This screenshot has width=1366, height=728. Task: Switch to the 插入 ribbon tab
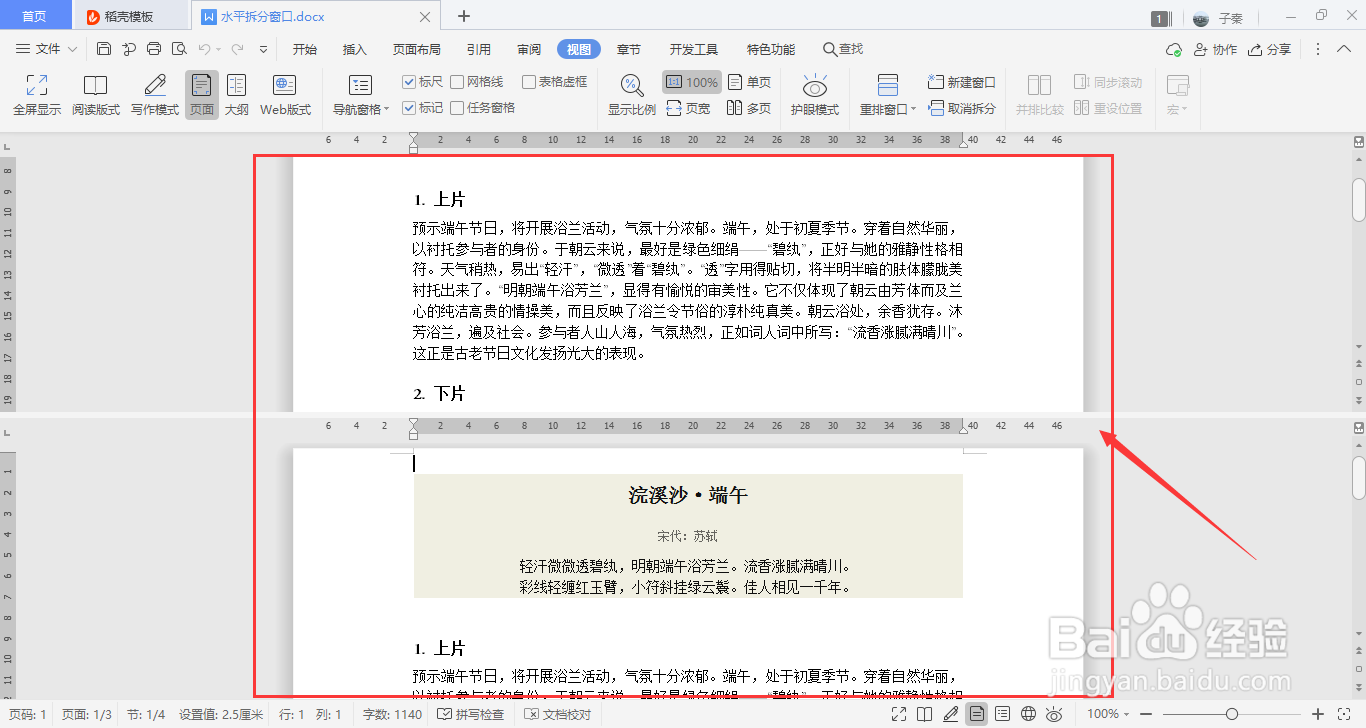[354, 48]
